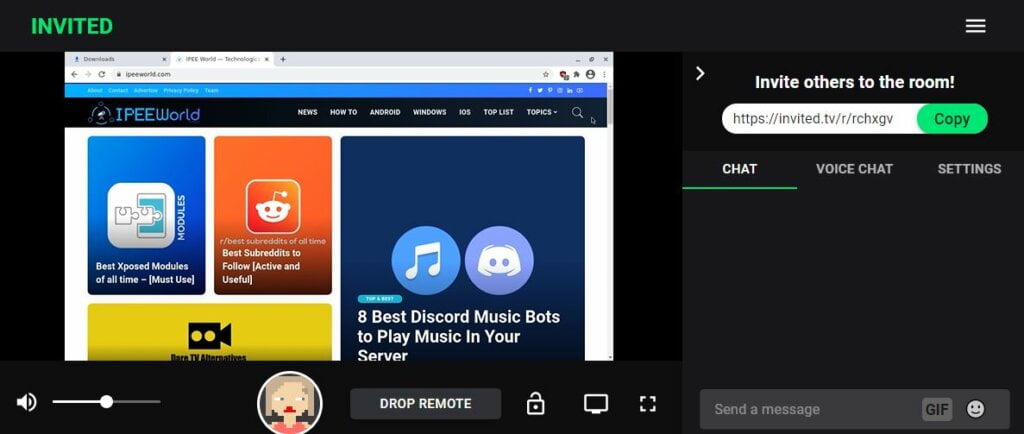Focus the Send a message field
This screenshot has width=1024, height=434.
[x=810, y=409]
